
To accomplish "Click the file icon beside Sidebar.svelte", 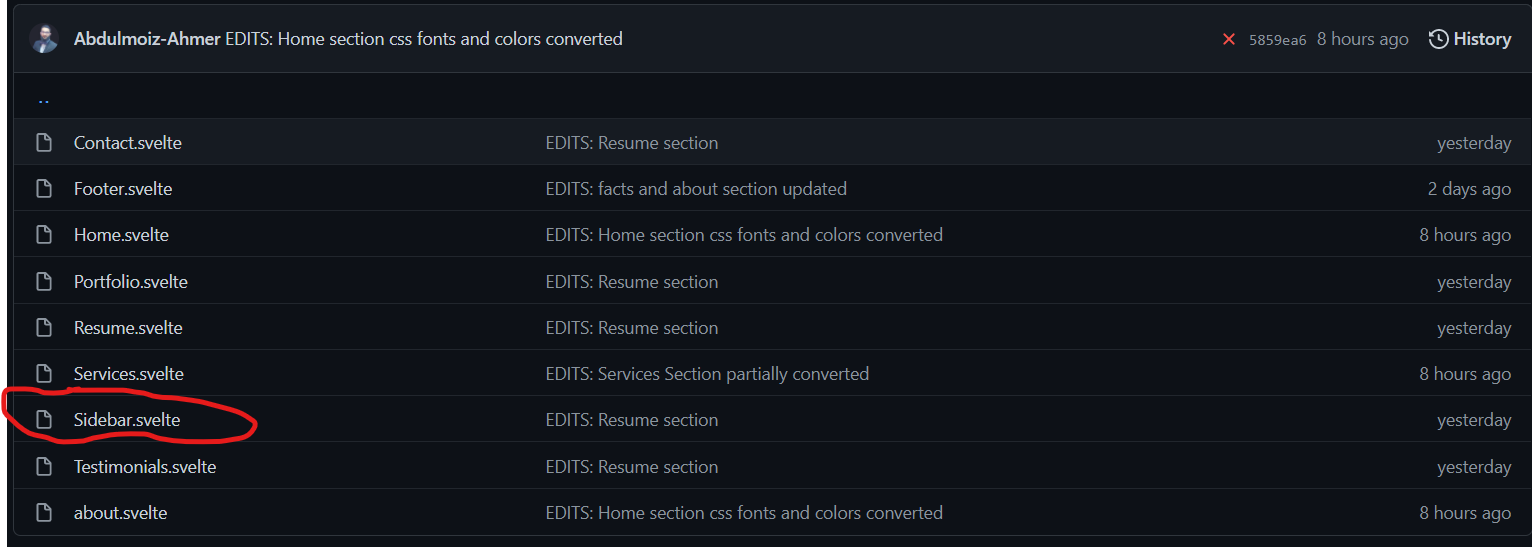I will [44, 420].
